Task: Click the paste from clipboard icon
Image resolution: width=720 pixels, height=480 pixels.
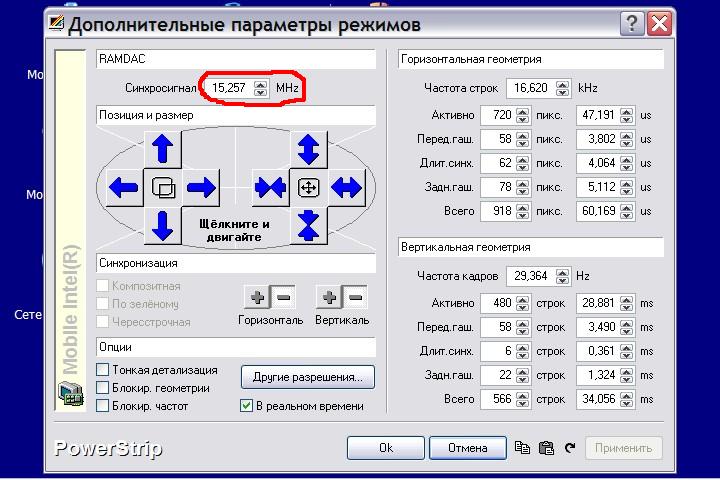Action: point(546,448)
